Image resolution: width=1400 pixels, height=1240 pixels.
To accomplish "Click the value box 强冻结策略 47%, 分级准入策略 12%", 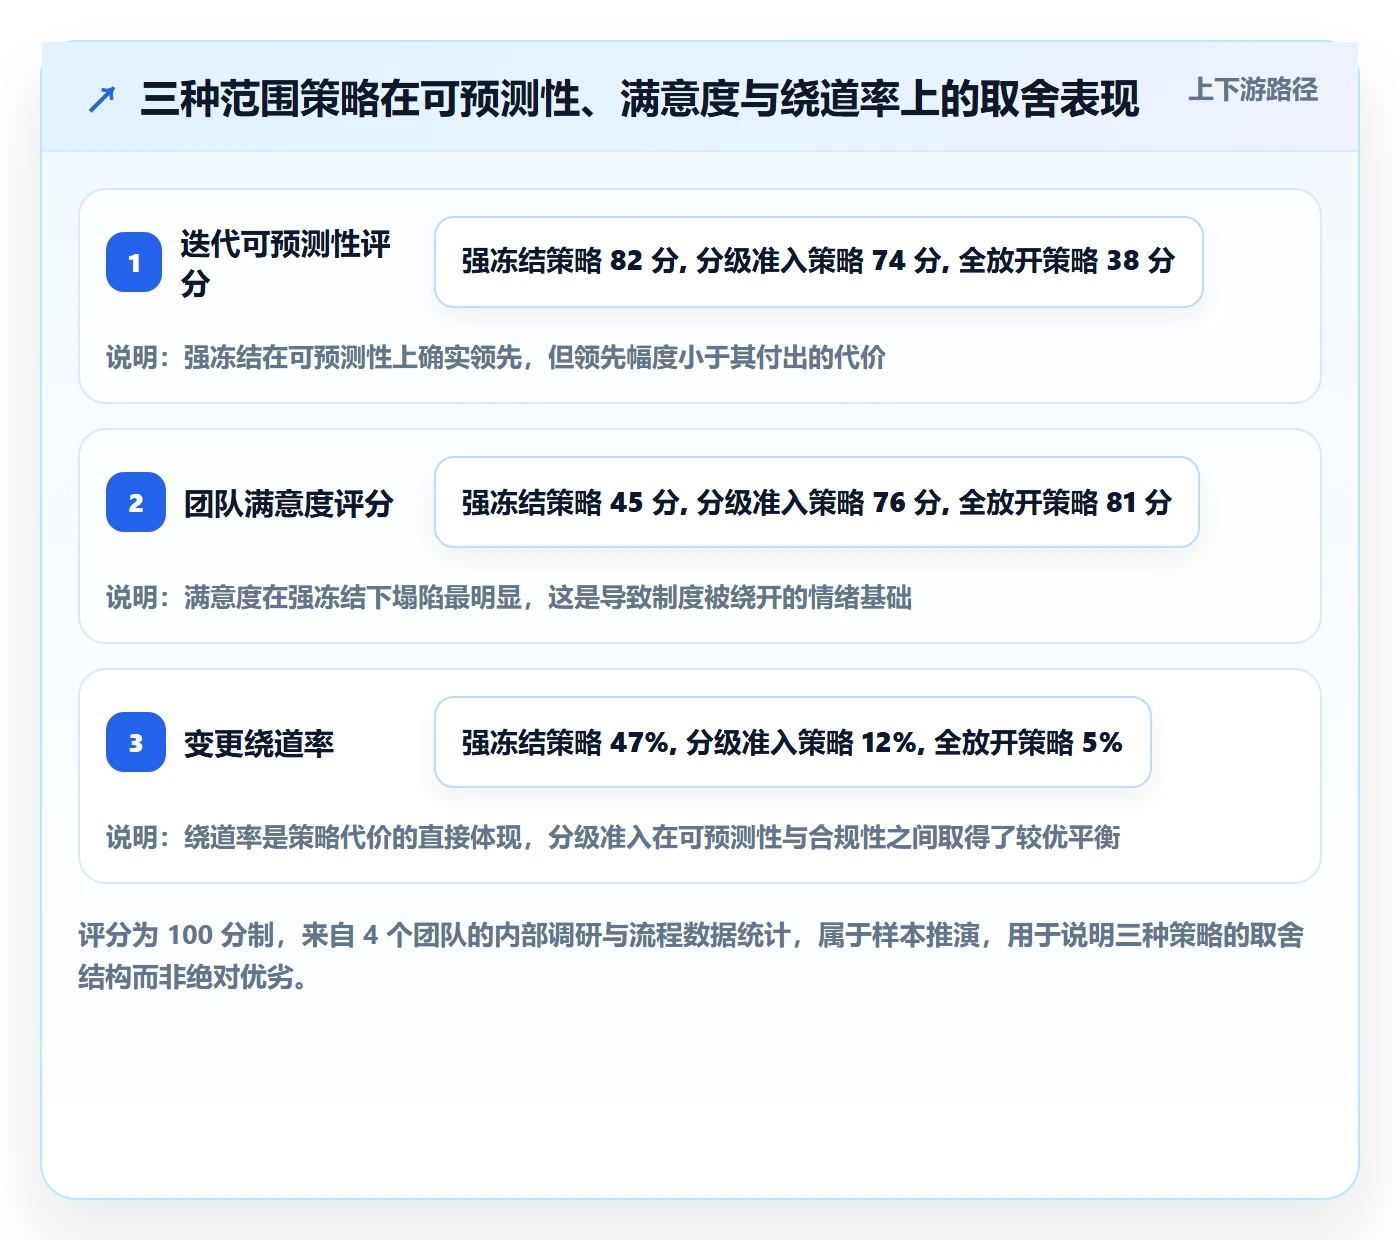I will click(x=792, y=742).
